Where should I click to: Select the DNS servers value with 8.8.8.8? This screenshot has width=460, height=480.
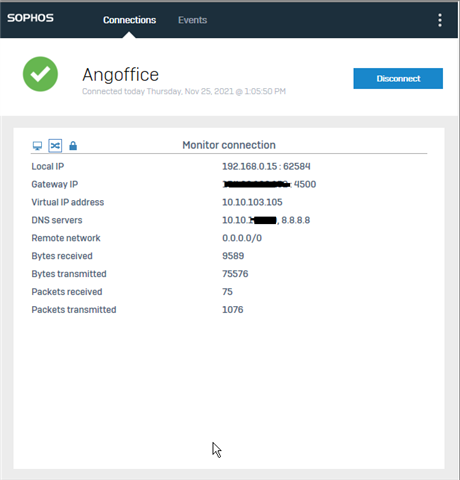coord(266,220)
